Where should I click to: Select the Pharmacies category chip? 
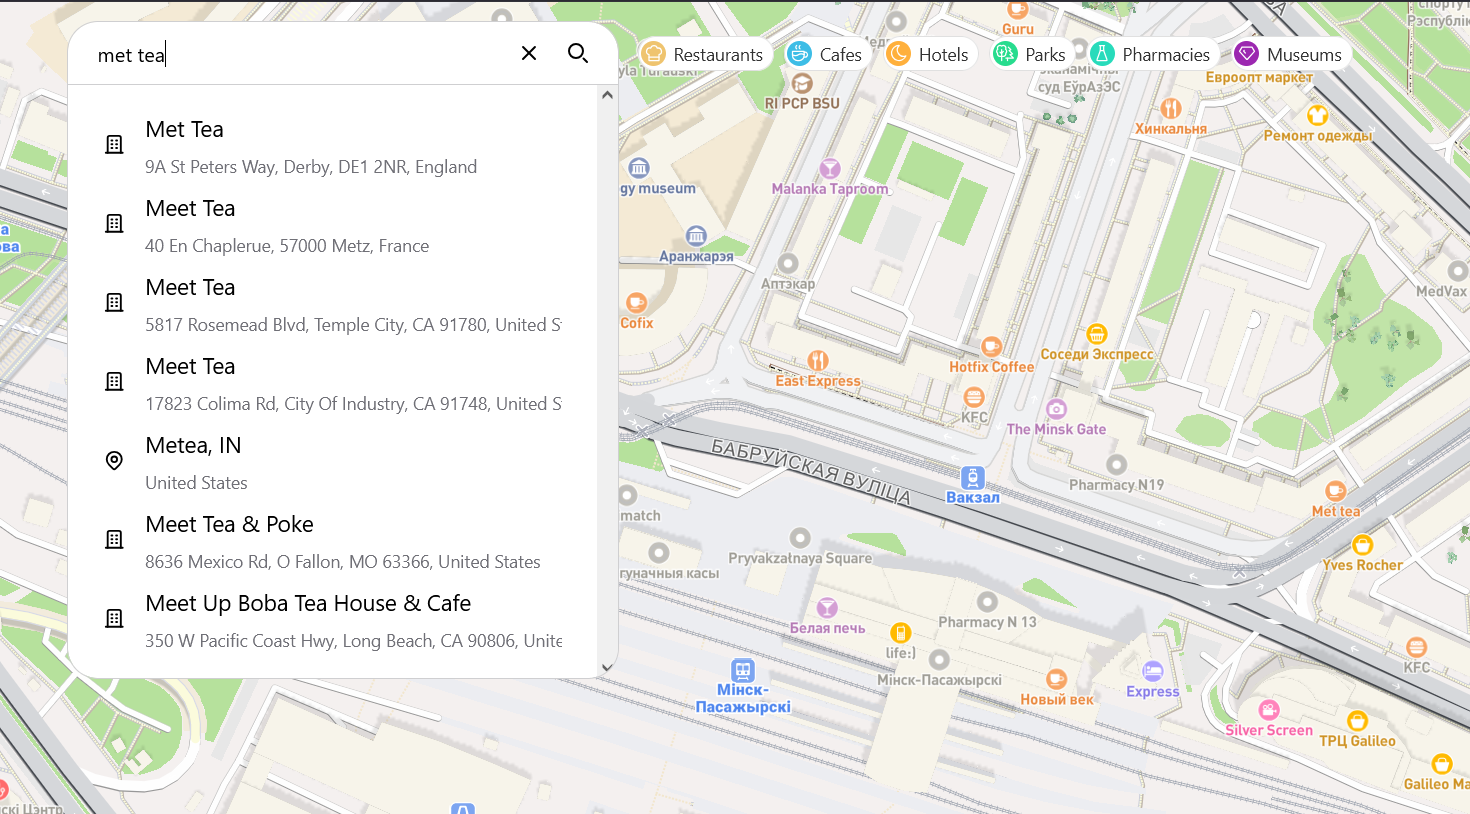coord(1150,54)
